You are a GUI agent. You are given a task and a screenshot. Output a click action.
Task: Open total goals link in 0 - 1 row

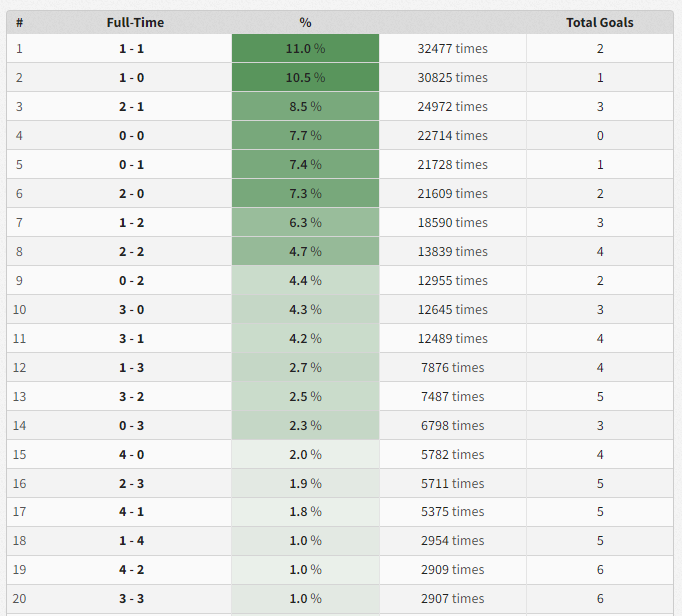[x=600, y=164]
